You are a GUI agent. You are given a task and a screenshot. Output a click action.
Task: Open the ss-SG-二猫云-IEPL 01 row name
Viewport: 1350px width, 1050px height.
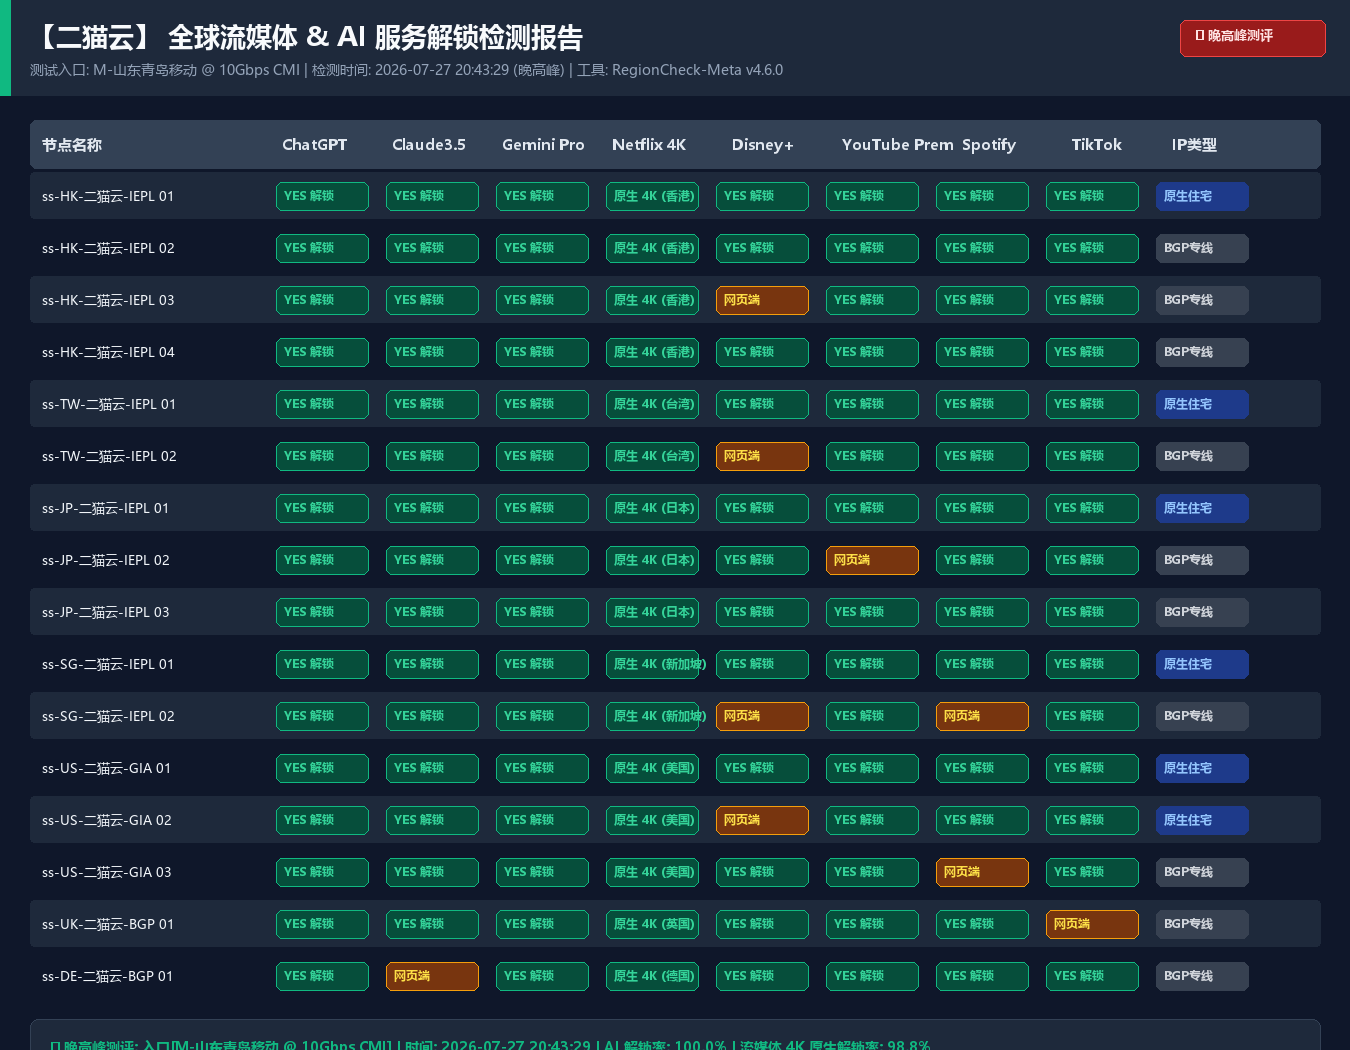[x=108, y=664]
